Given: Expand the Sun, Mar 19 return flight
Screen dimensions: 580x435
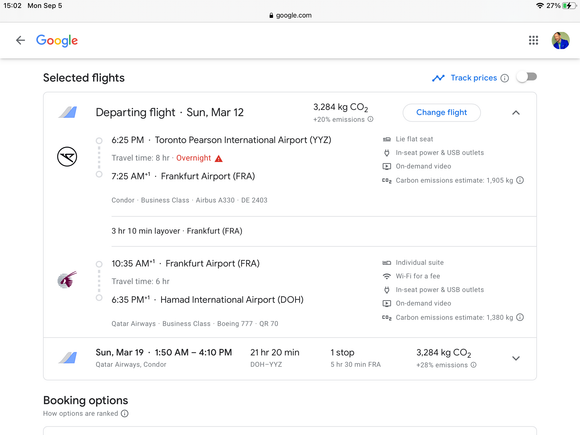Looking at the screenshot, I should pyautogui.click(x=516, y=358).
